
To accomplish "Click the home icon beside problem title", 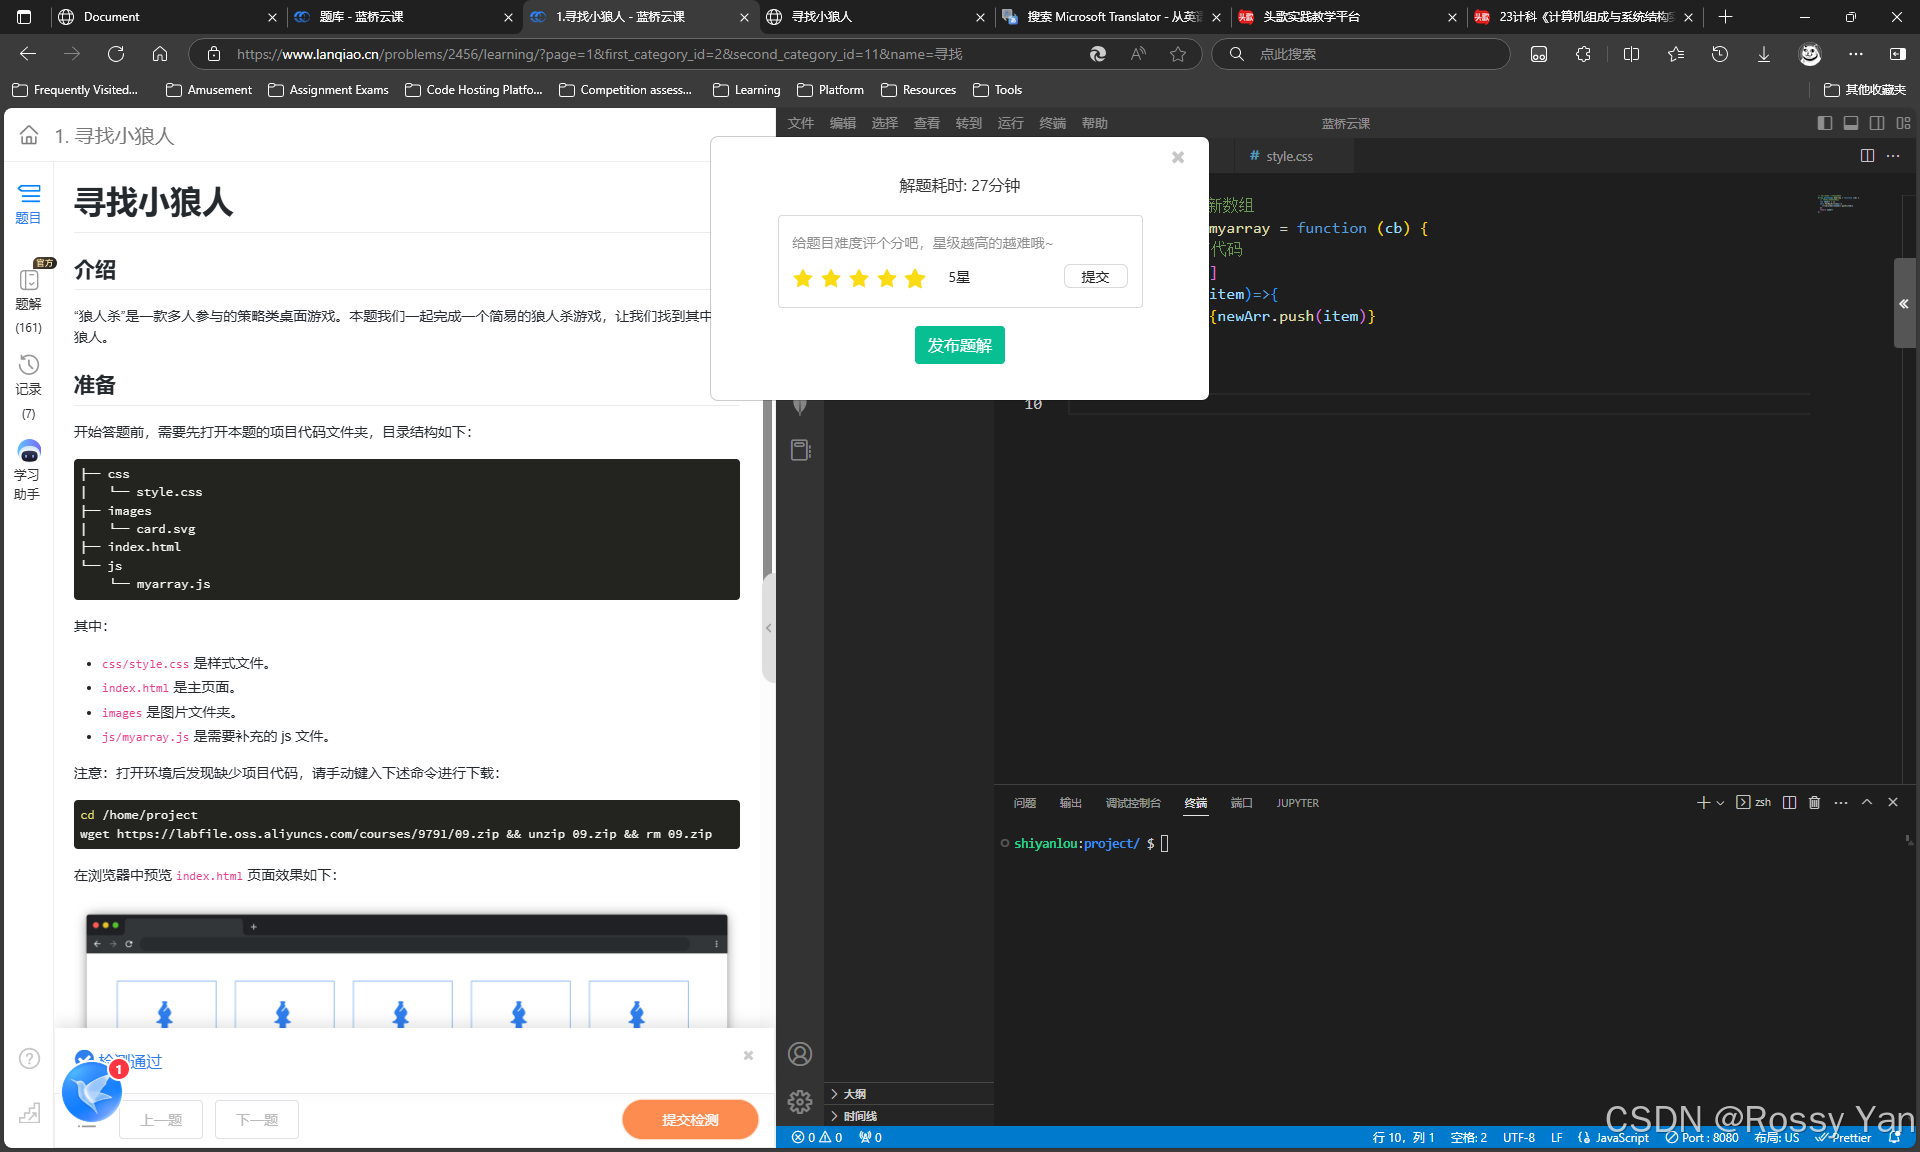I will [x=29, y=135].
